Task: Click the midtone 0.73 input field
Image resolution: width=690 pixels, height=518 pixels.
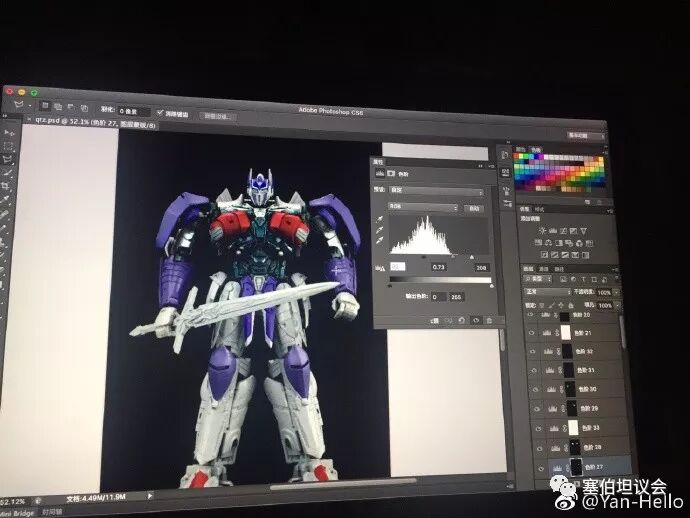Action: click(x=439, y=267)
